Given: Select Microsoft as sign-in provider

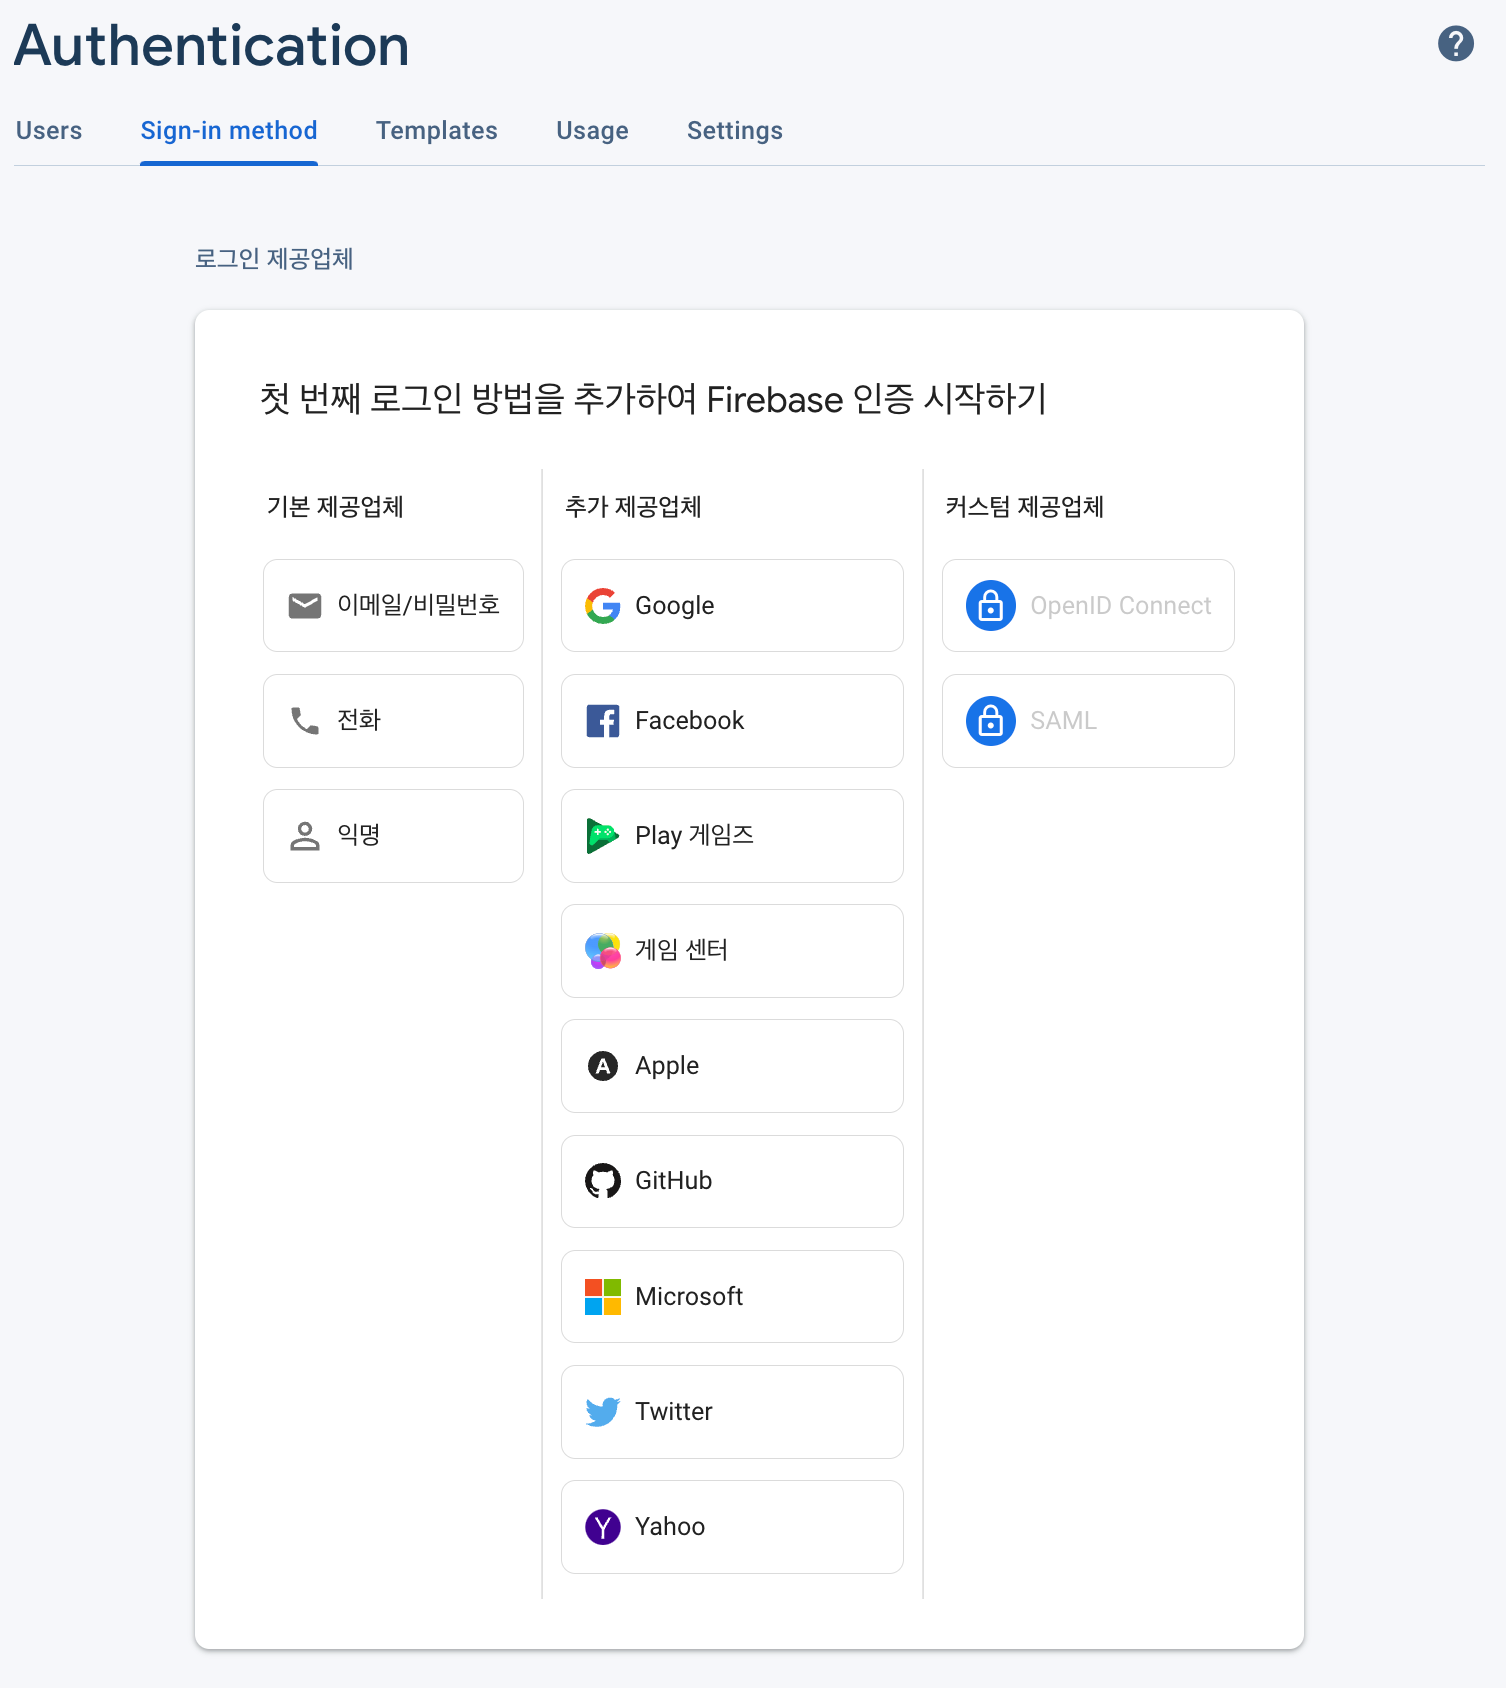Looking at the screenshot, I should click(x=732, y=1297).
